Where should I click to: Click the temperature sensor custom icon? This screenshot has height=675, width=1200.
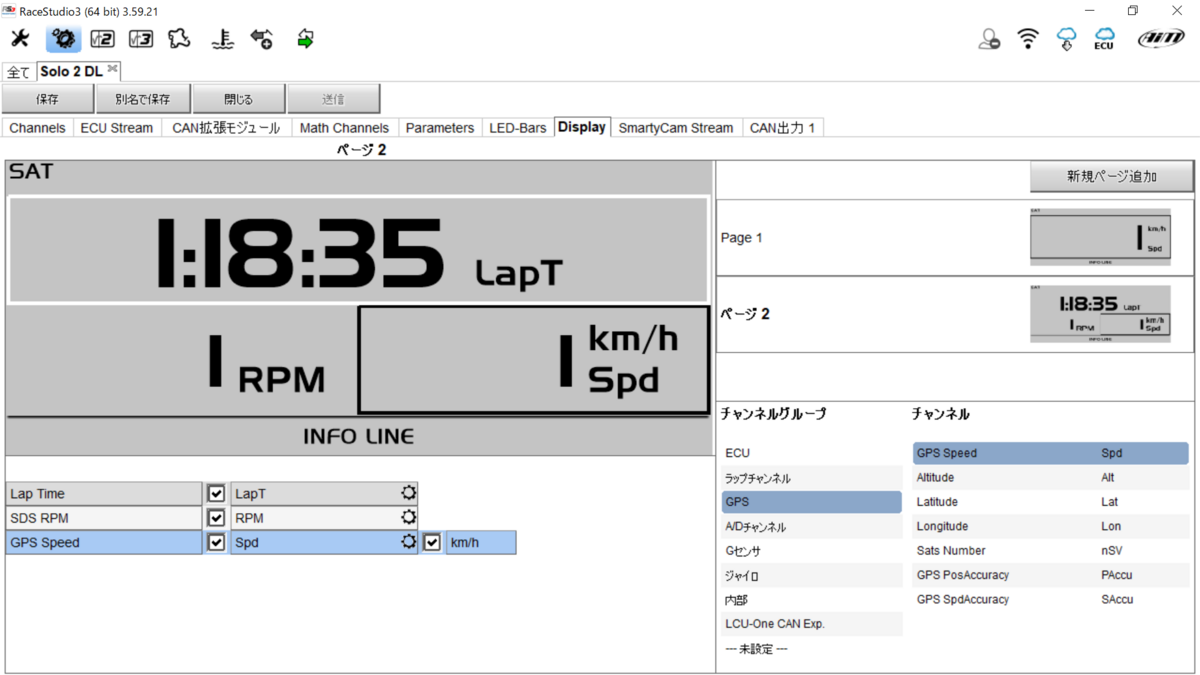(222, 39)
